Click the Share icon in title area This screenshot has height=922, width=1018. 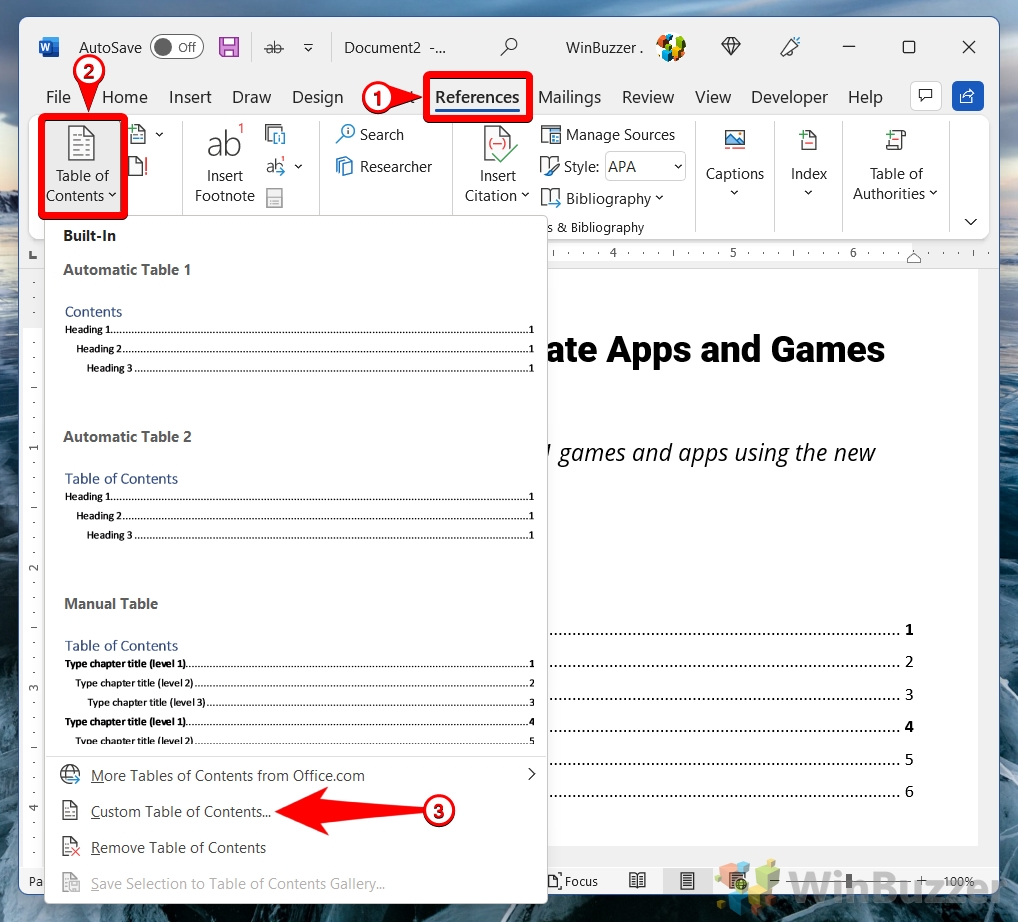[967, 96]
